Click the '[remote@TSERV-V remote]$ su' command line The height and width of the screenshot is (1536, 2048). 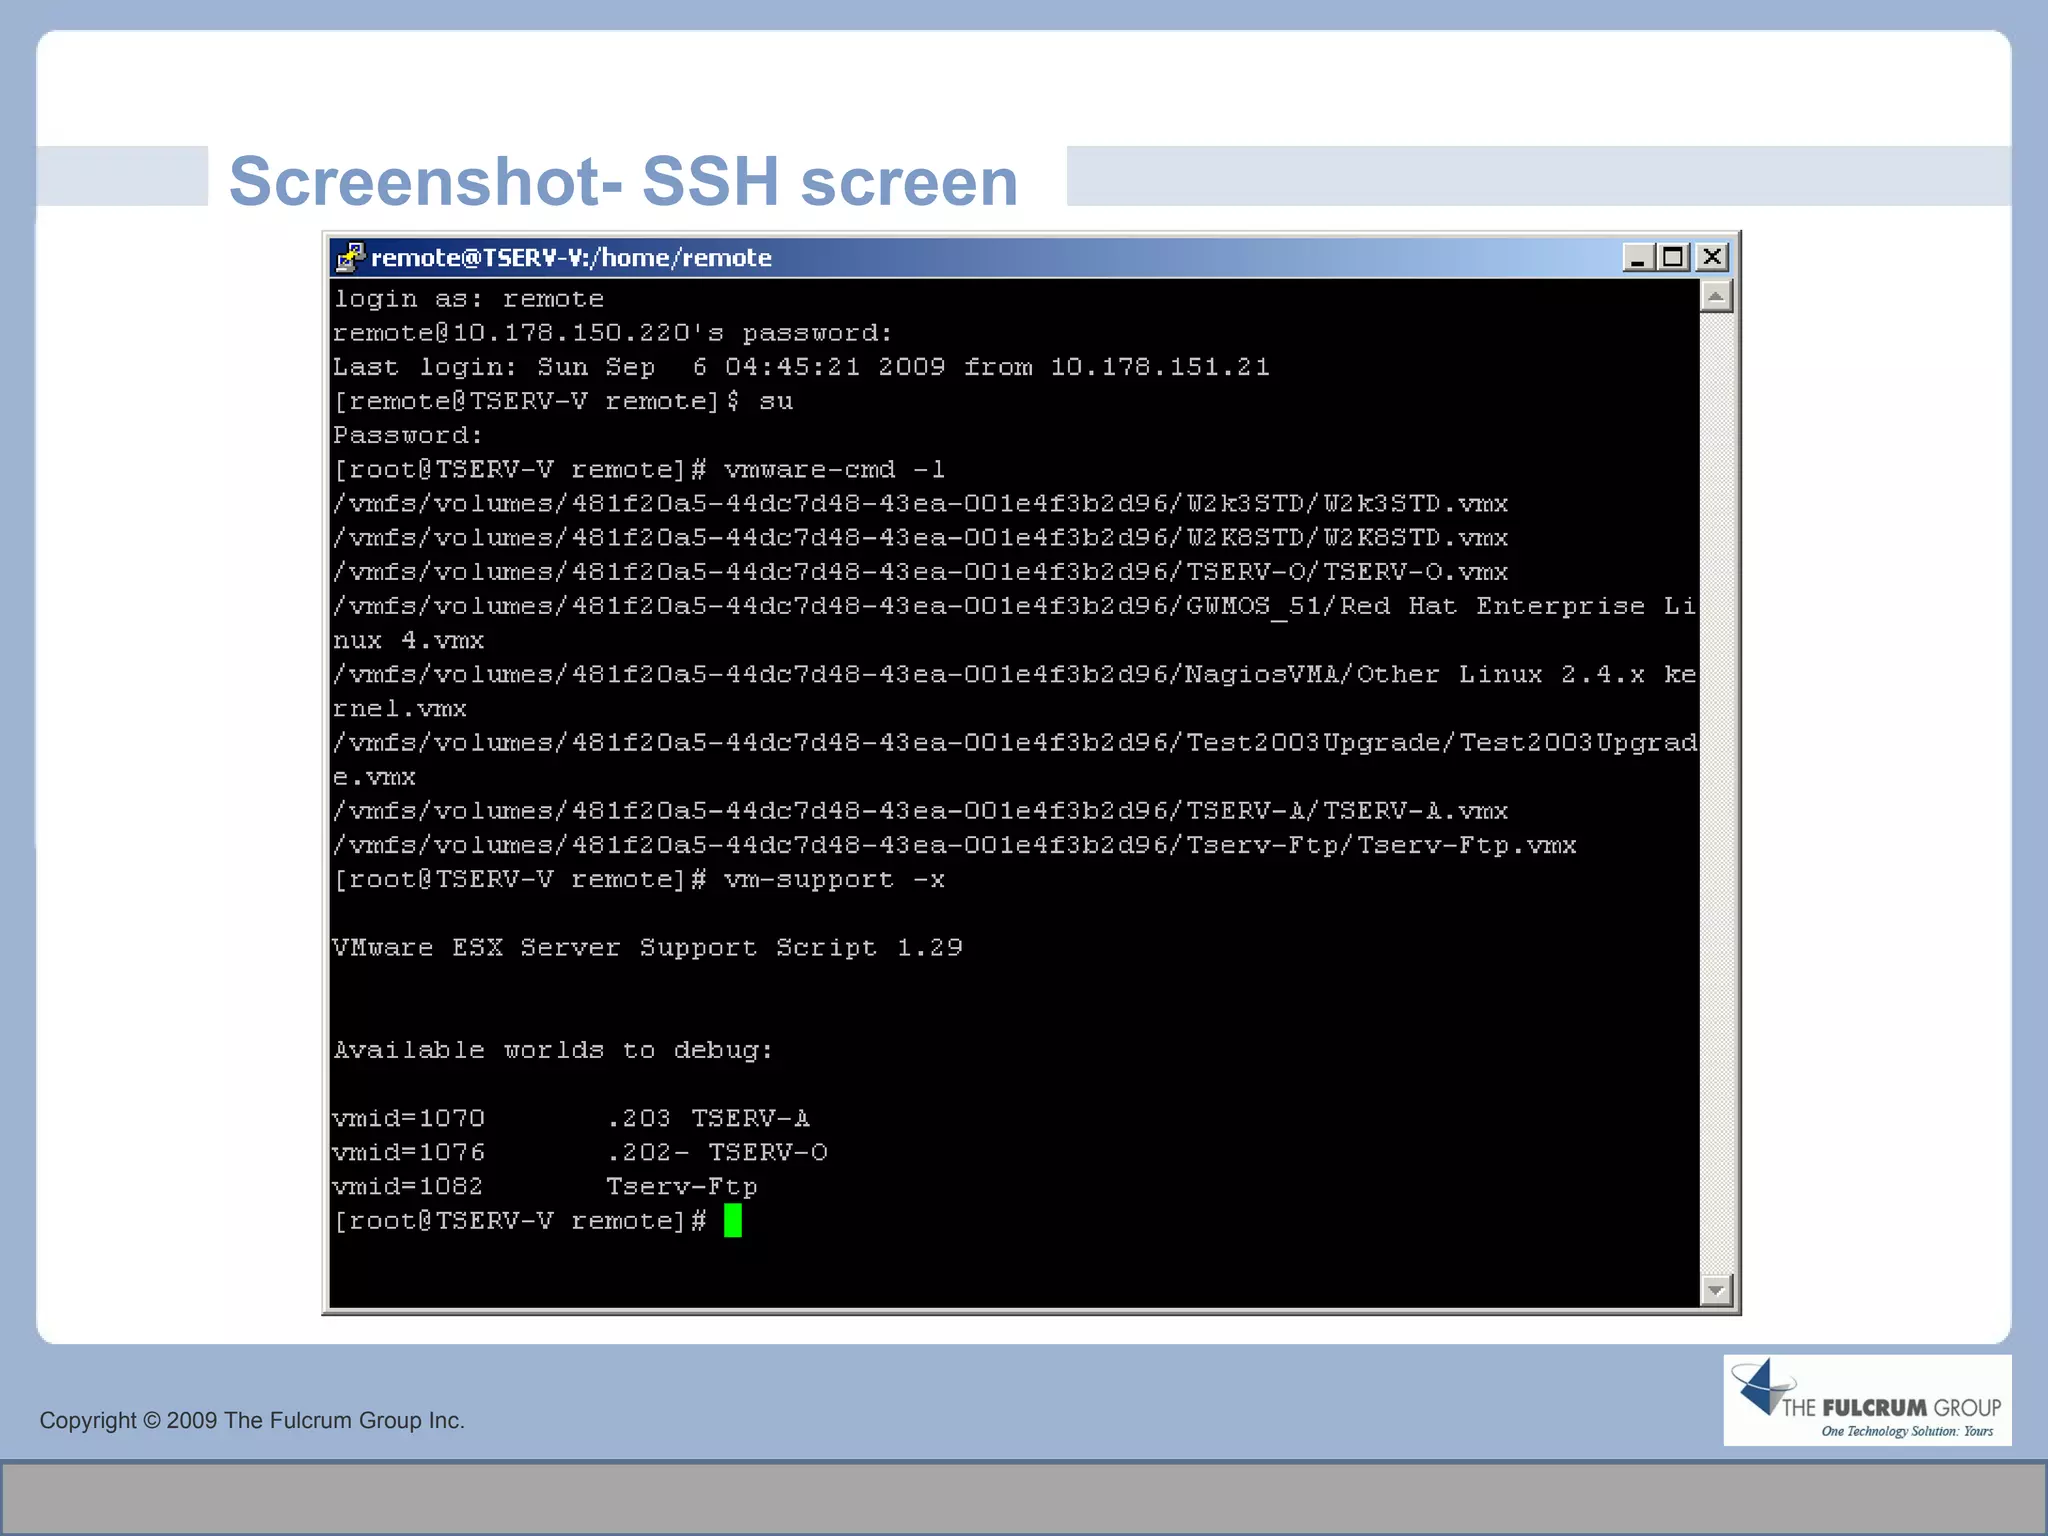(x=563, y=401)
